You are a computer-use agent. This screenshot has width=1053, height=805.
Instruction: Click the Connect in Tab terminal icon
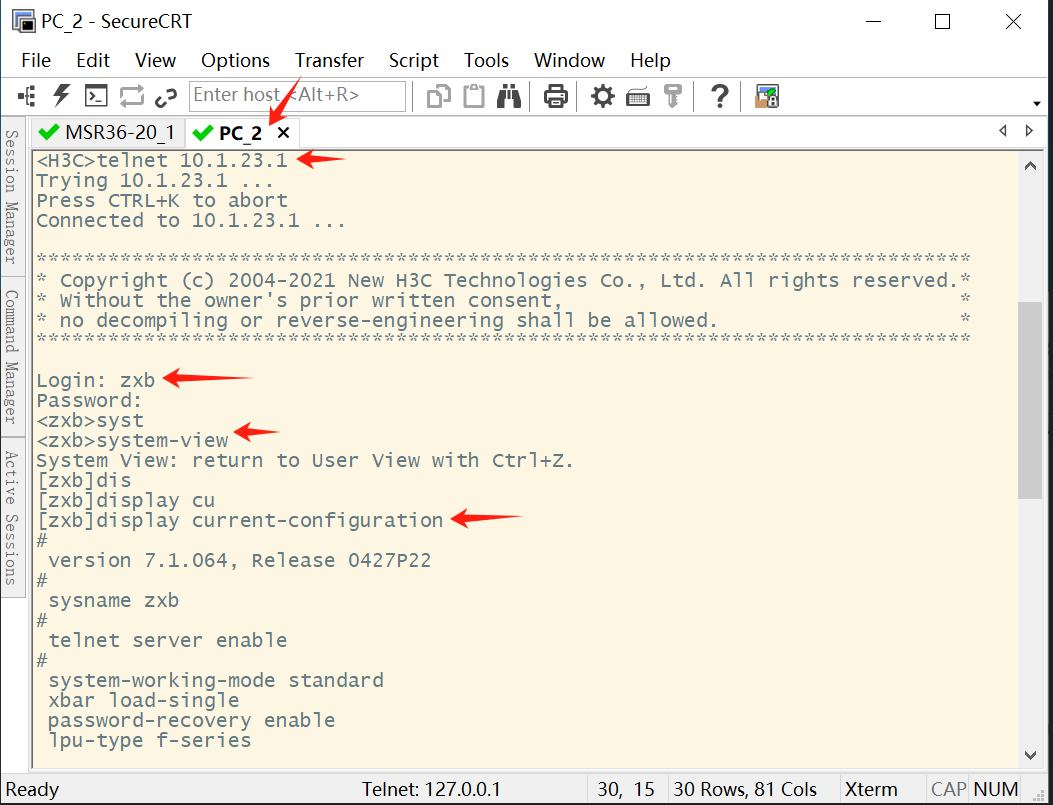(96, 96)
